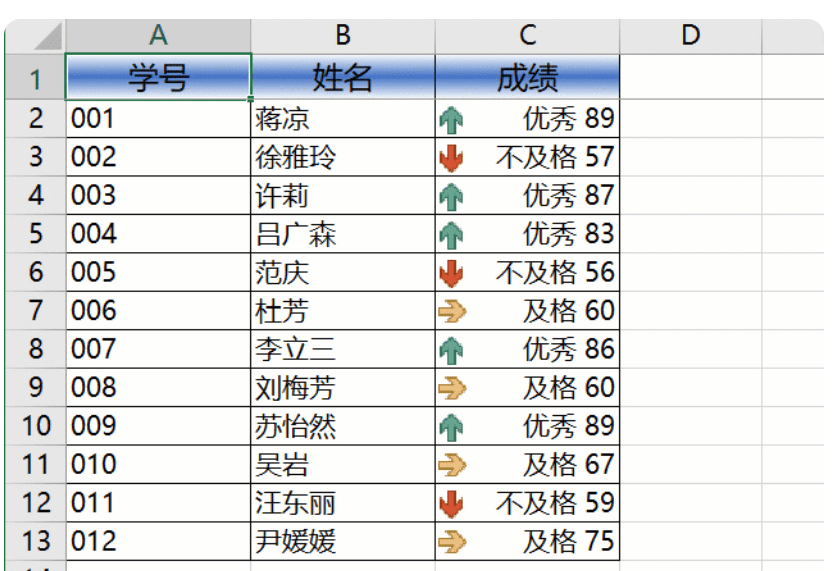Click the score text 优秀 87

[568, 195]
